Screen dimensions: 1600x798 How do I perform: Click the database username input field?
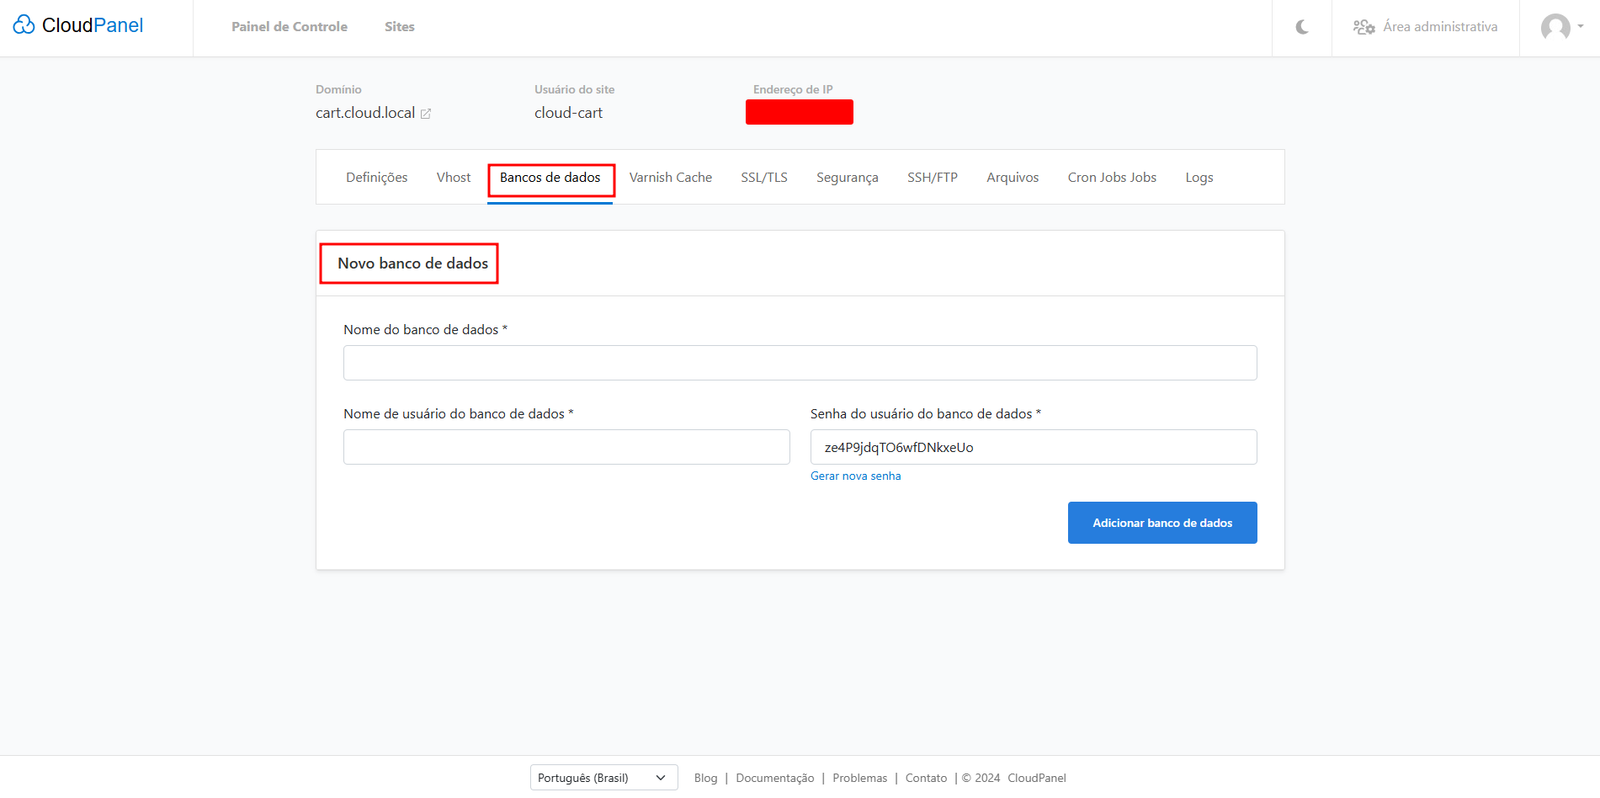pyautogui.click(x=566, y=447)
